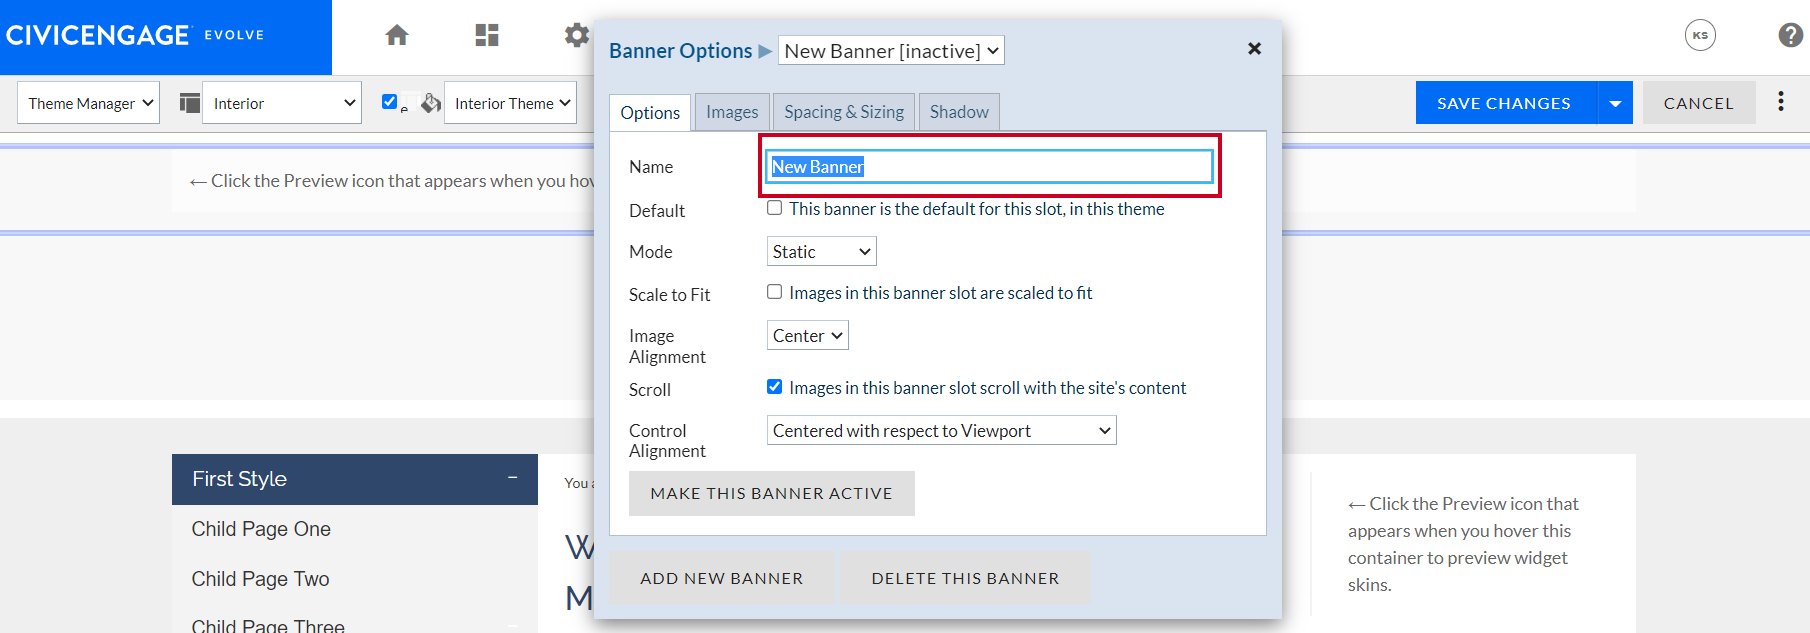1810x633 pixels.
Task: Close the Banner Options dialog
Action: [1254, 48]
